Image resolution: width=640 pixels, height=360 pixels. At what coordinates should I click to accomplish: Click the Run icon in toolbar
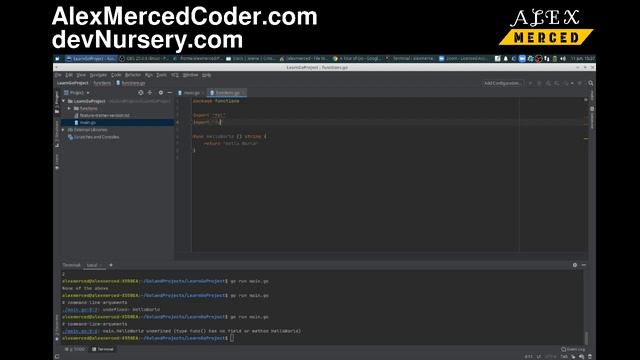531,83
